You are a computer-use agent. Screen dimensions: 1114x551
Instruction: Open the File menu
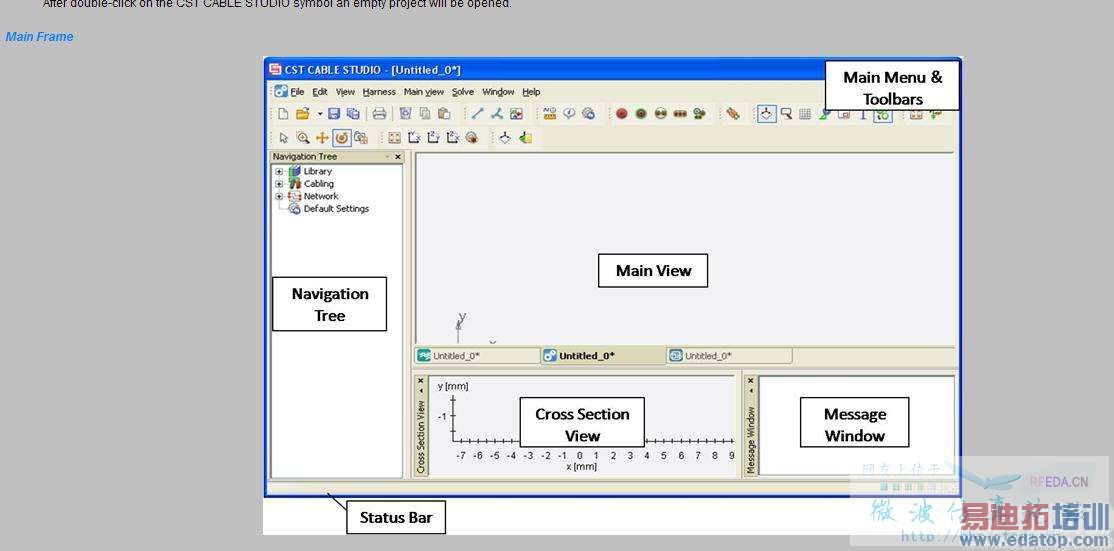[297, 92]
